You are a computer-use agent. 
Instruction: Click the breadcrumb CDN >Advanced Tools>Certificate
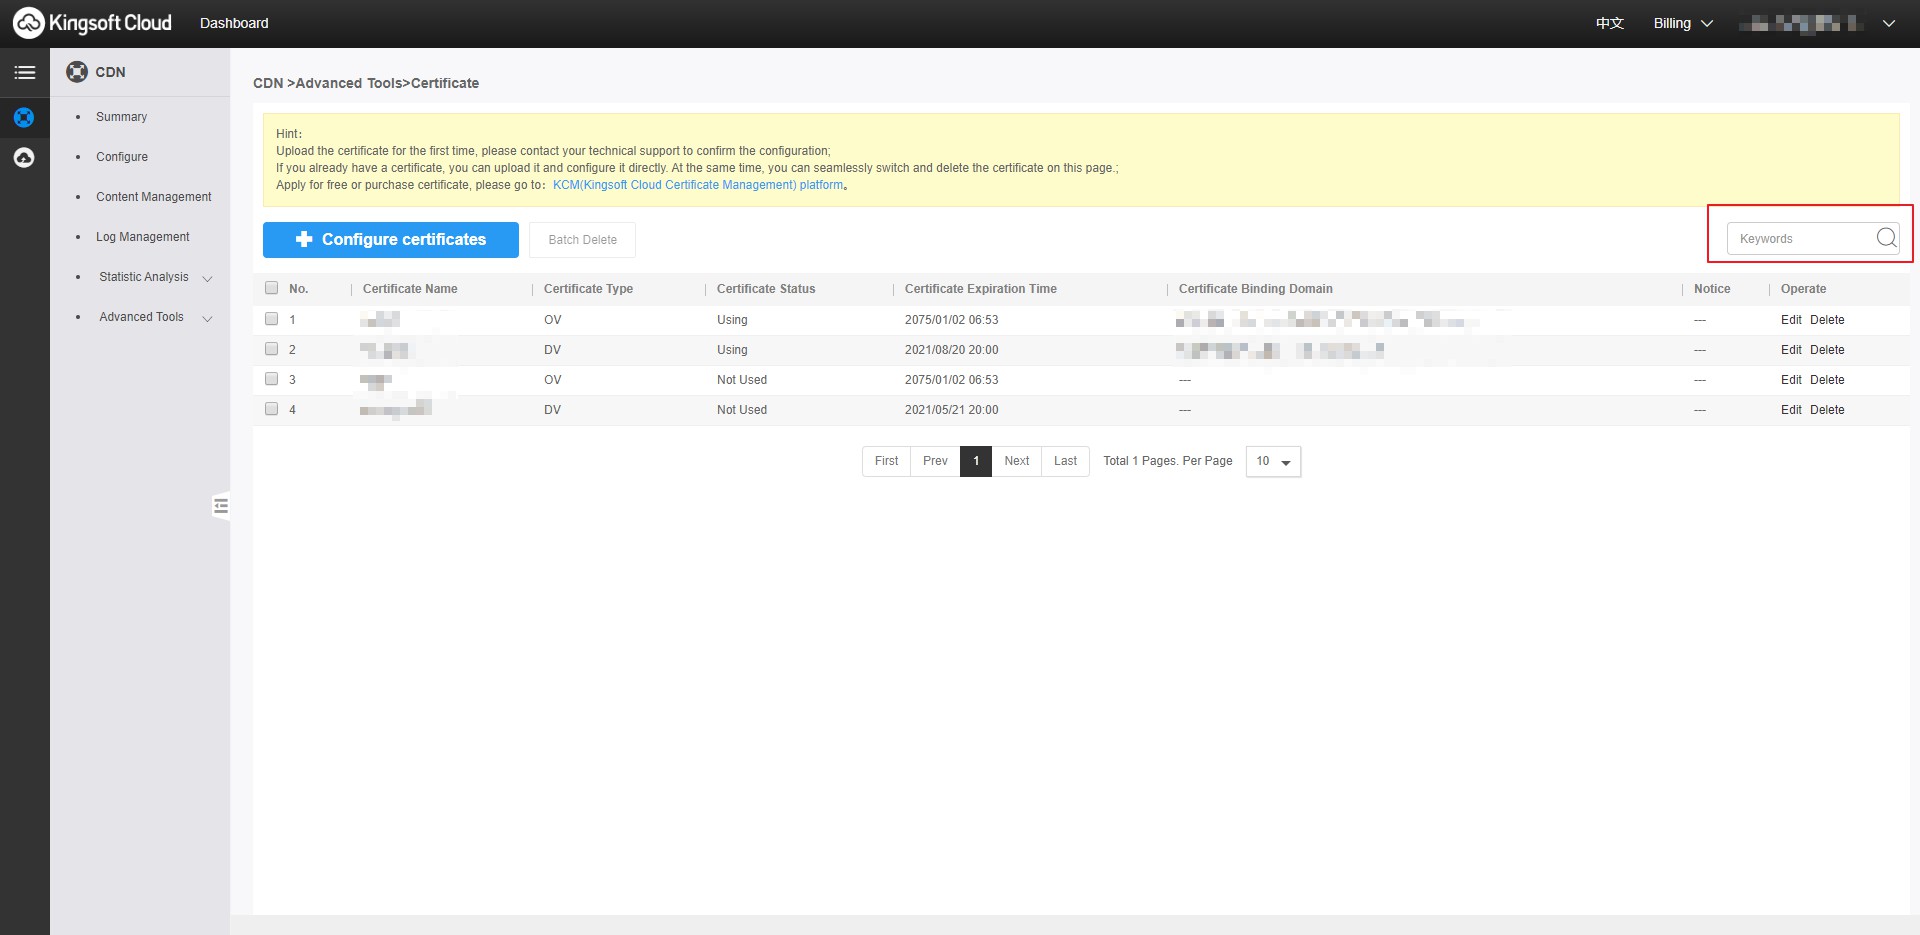pyautogui.click(x=366, y=83)
